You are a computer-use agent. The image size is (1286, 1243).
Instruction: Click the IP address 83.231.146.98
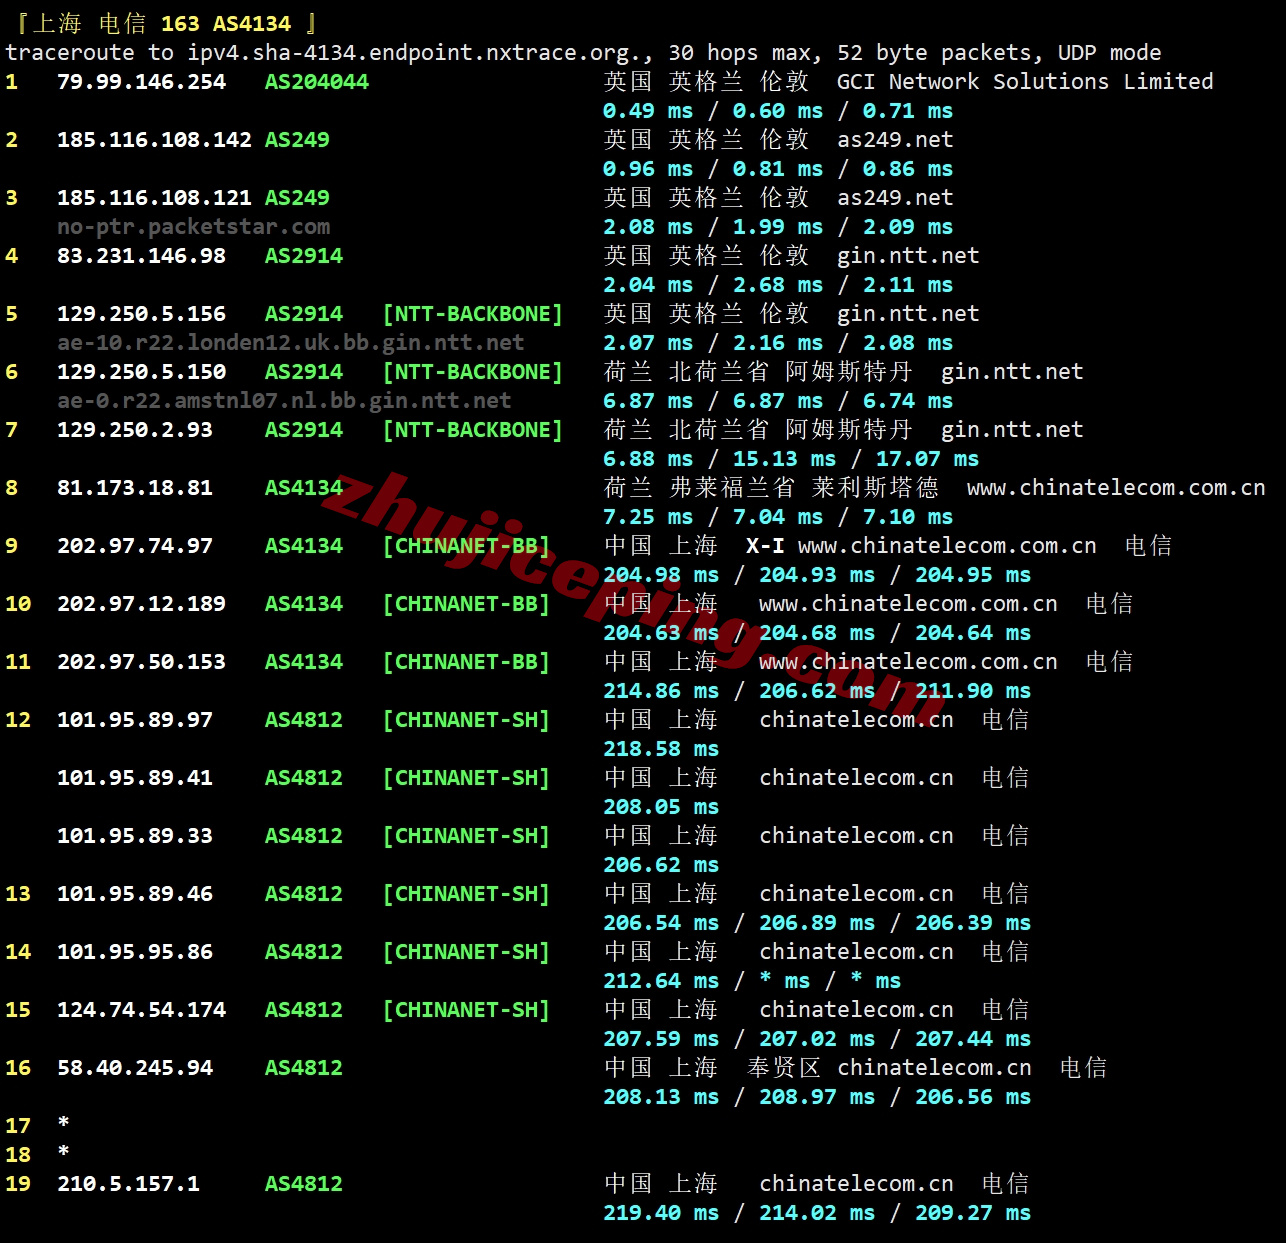tap(141, 256)
